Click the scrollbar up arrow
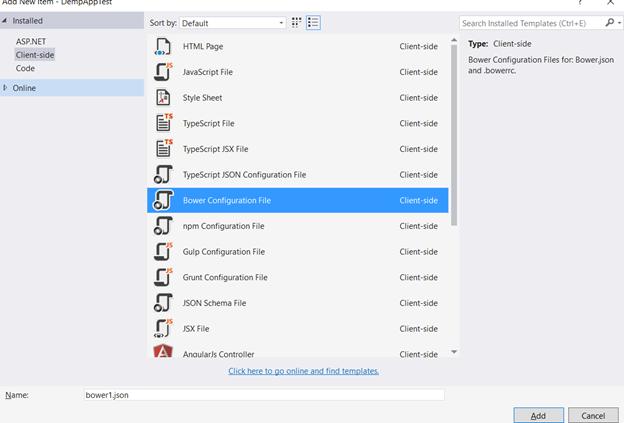The width and height of the screenshot is (624, 423). (x=454, y=40)
